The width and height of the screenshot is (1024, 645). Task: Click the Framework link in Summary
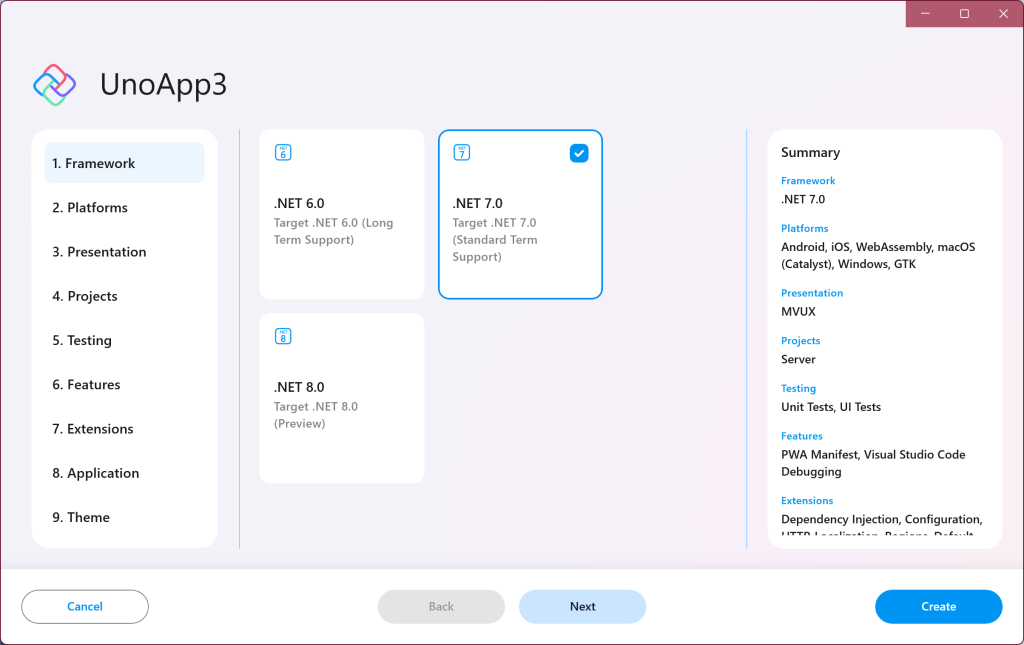(808, 181)
